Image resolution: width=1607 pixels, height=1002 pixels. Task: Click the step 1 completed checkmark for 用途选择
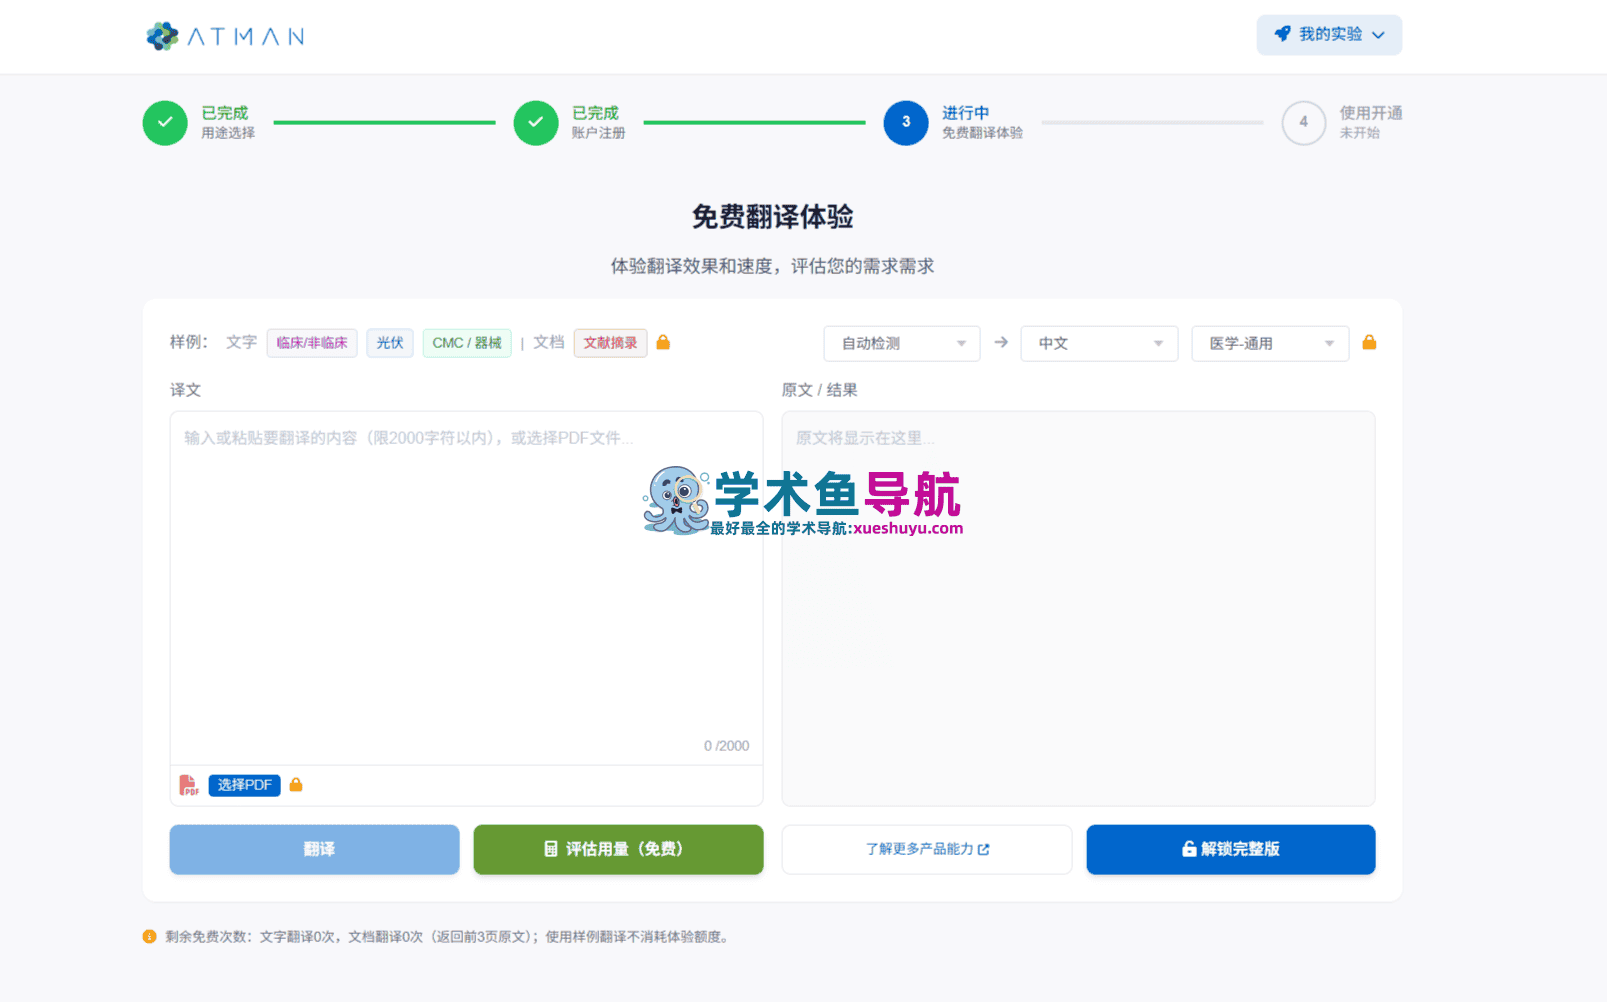tap(165, 122)
